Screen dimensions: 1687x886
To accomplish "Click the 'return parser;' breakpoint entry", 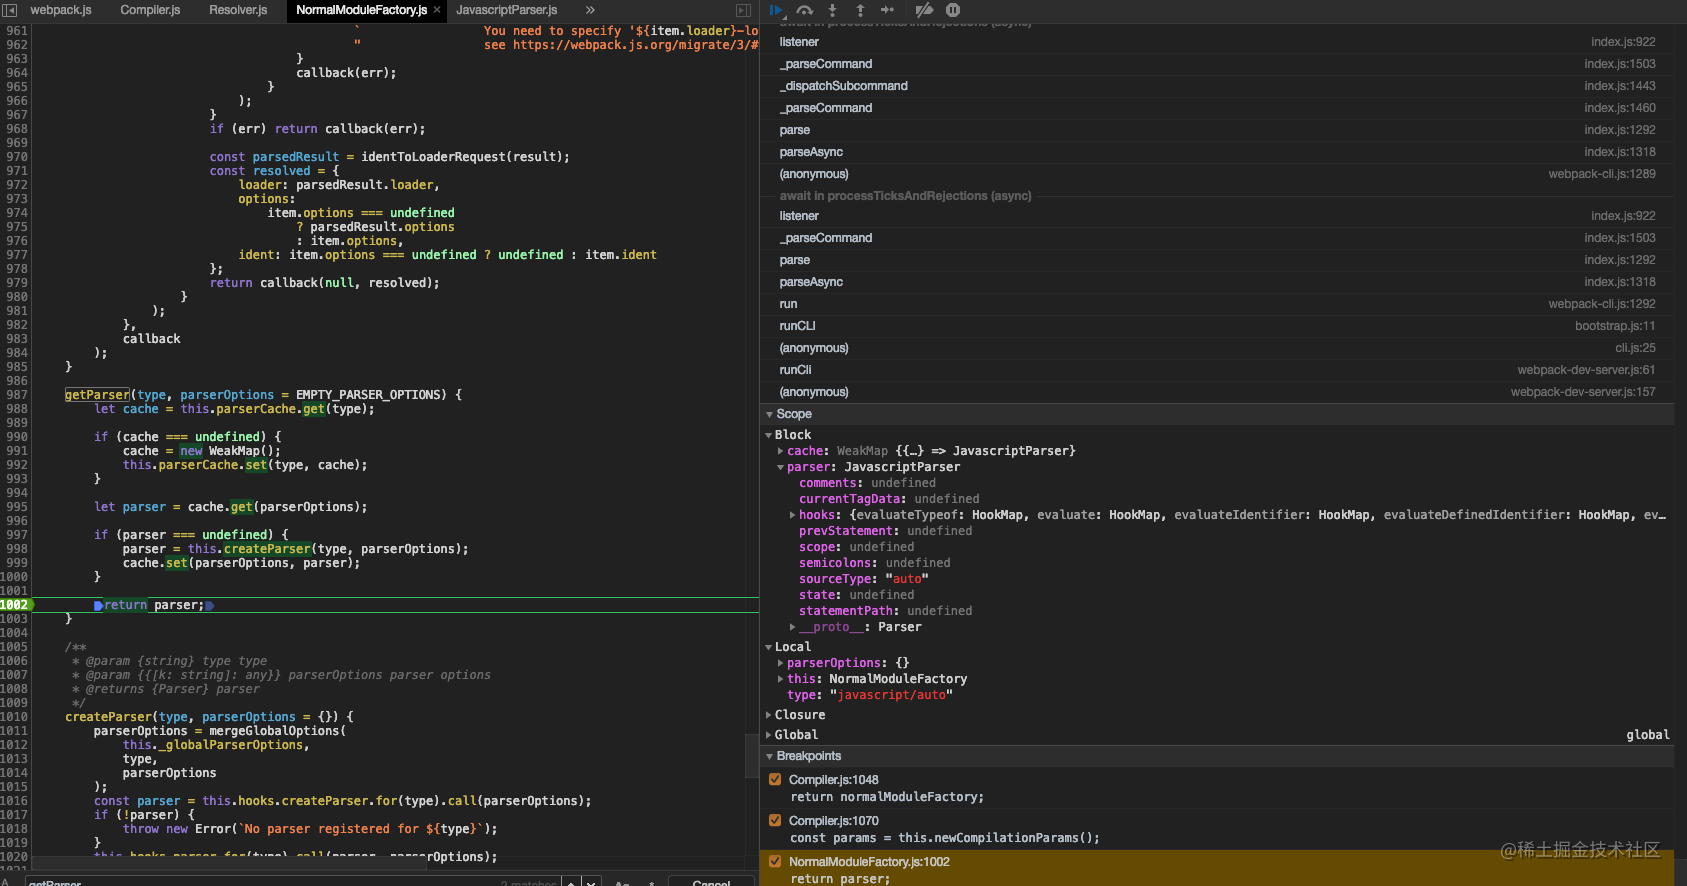I will click(x=840, y=879).
